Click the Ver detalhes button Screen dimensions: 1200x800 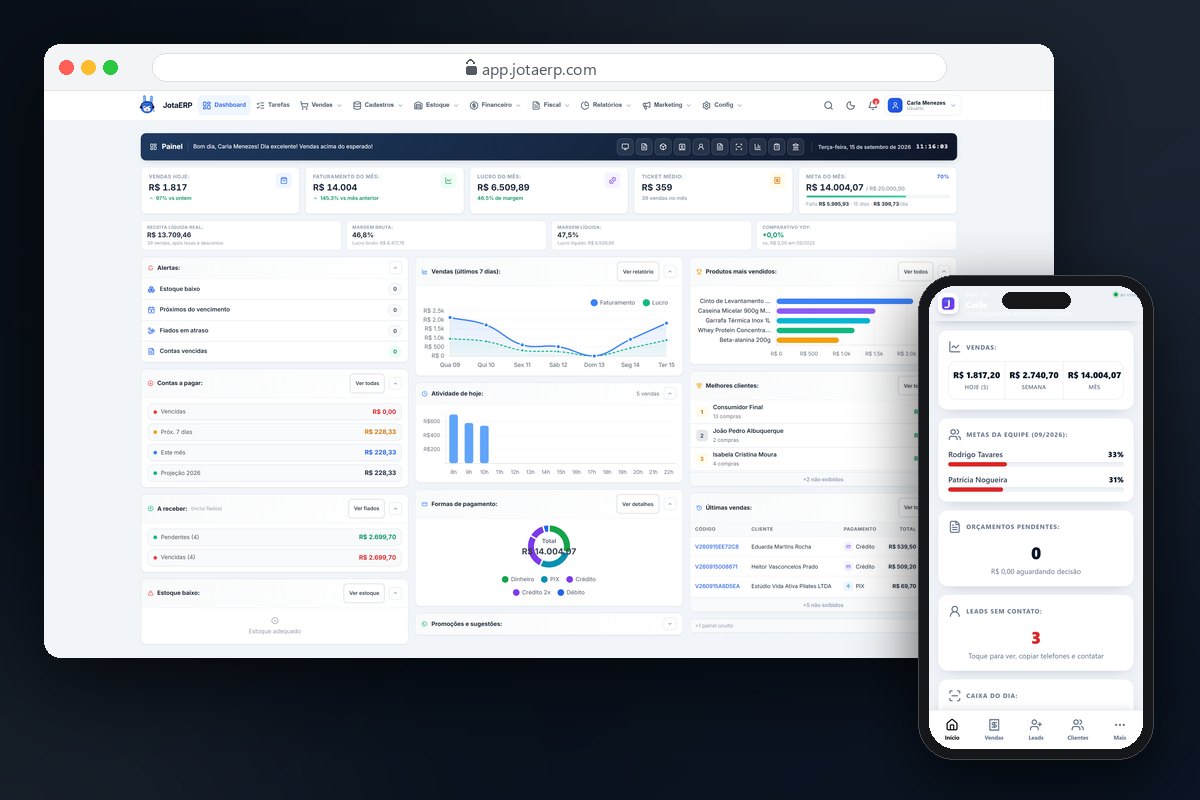638,504
